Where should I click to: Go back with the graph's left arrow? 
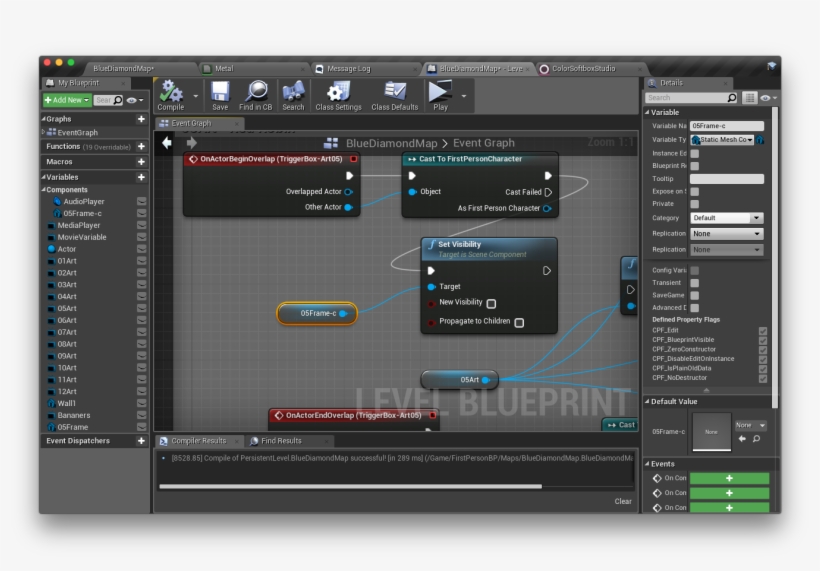pyautogui.click(x=167, y=143)
